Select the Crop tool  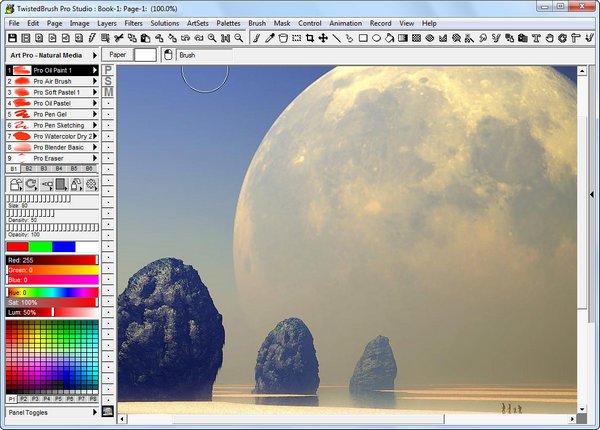[310, 38]
